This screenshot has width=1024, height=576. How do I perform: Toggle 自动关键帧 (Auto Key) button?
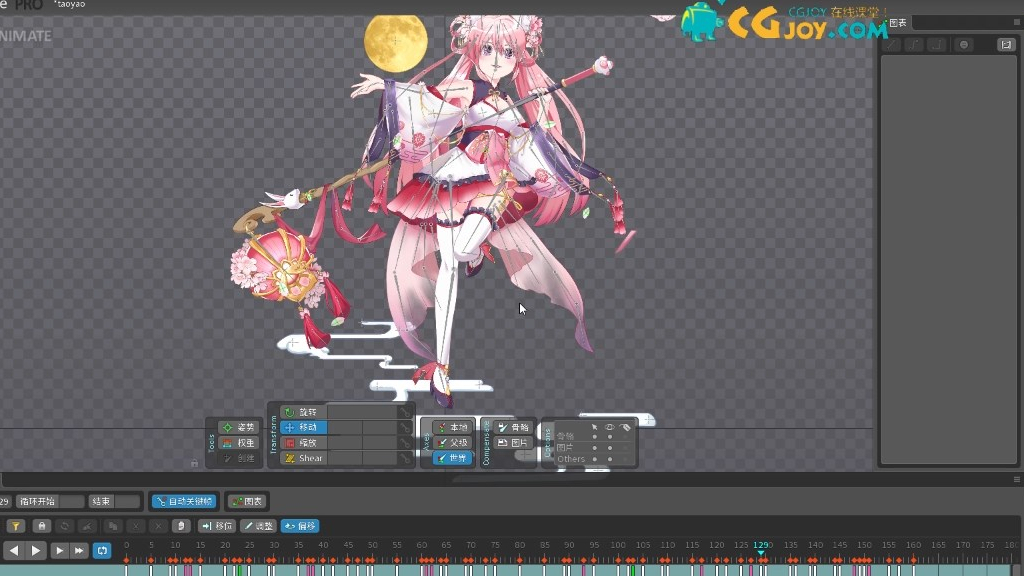click(184, 502)
